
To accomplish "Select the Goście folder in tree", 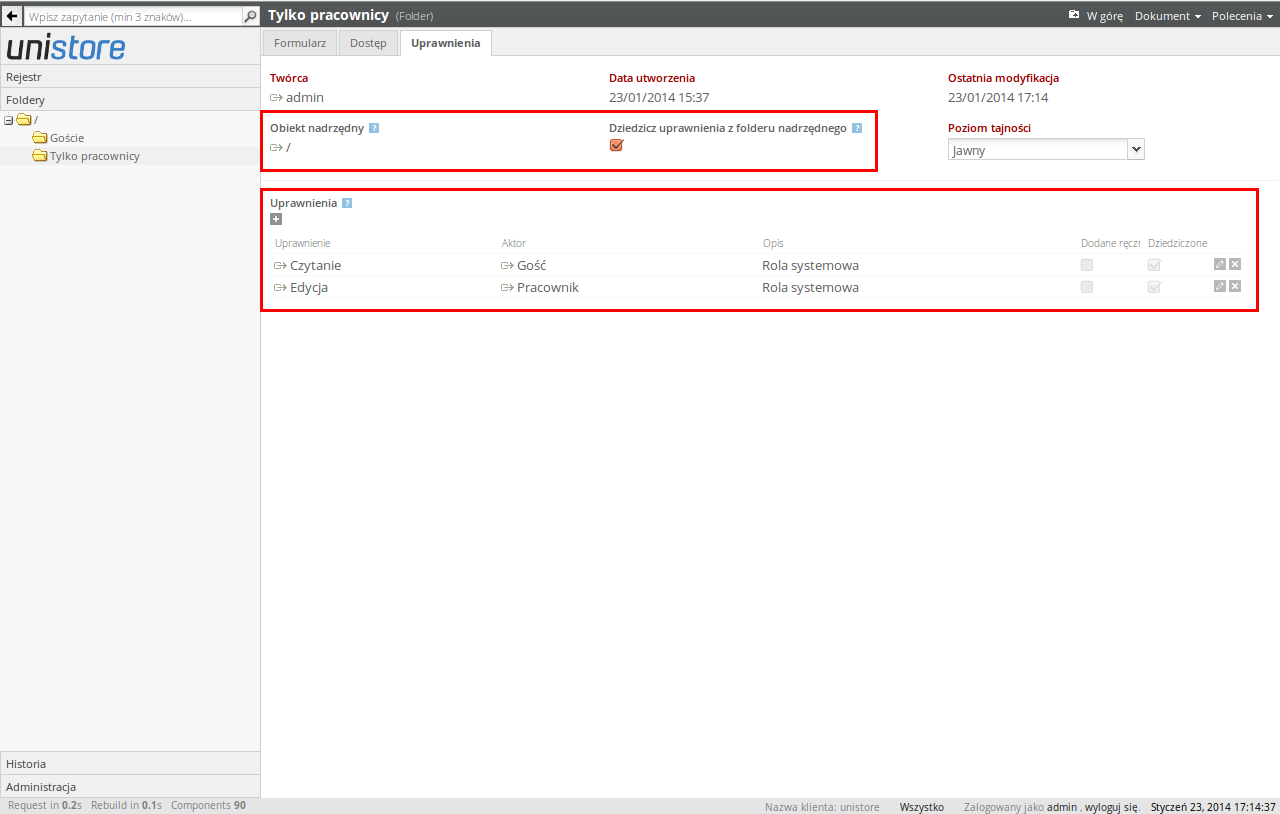I will click(67, 138).
